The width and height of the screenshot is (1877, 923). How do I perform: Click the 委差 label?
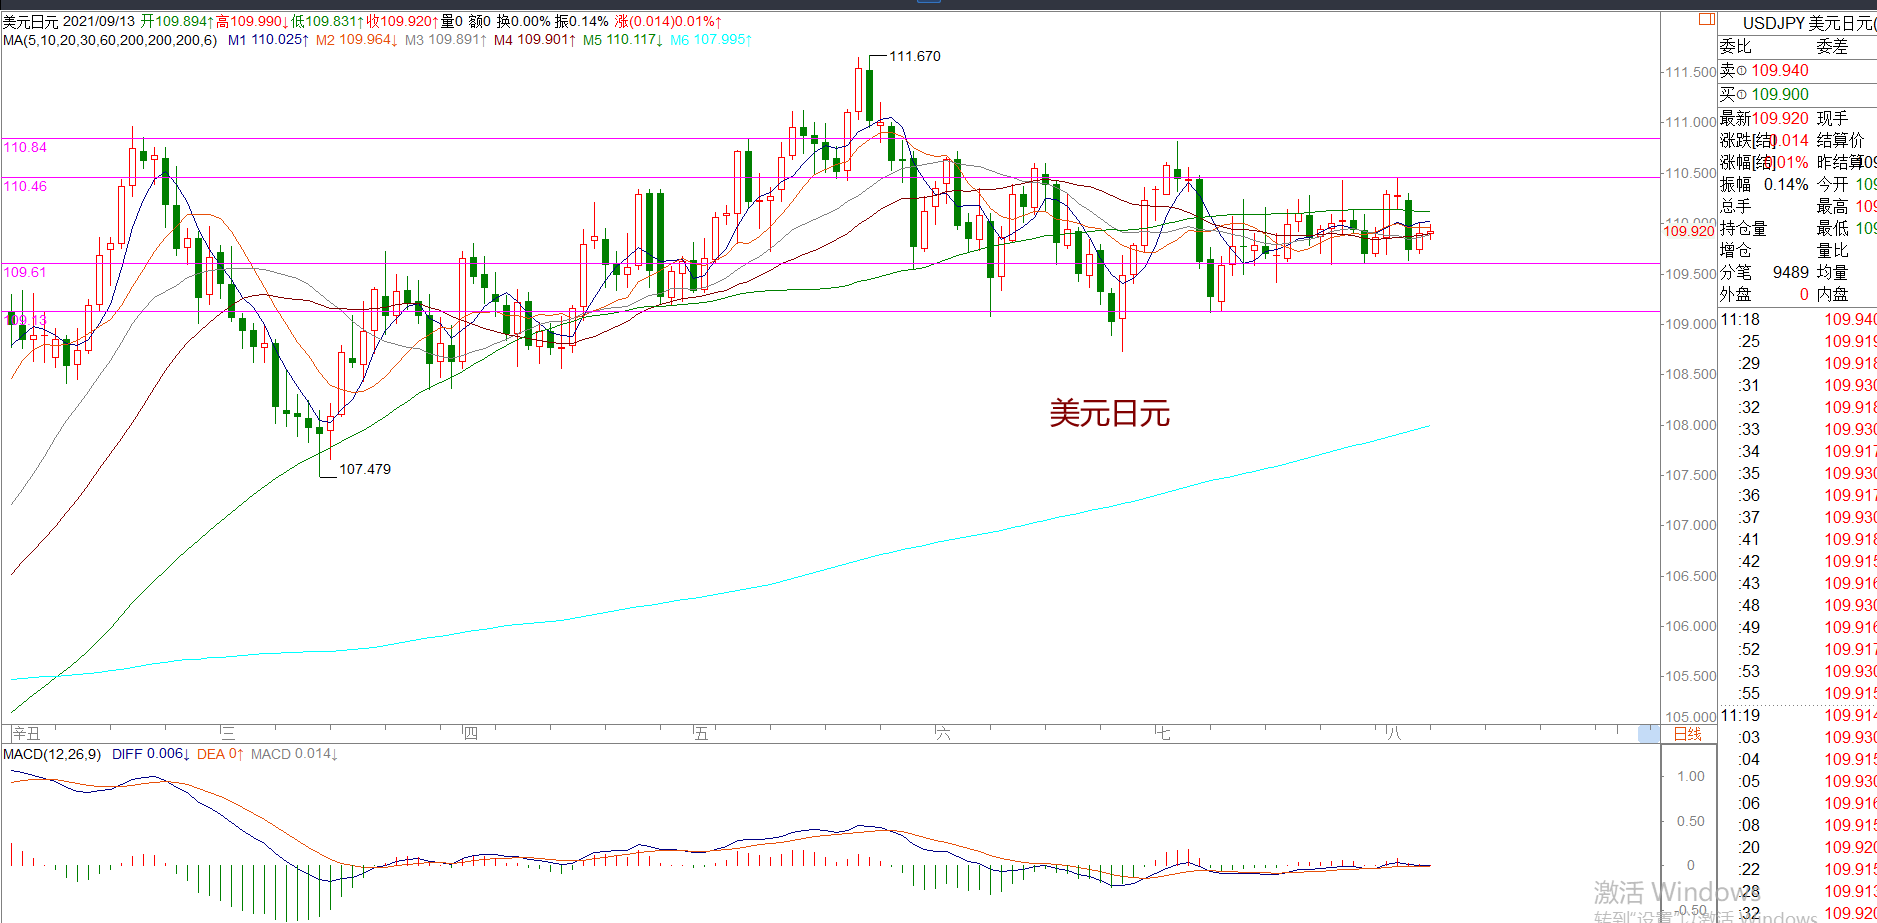click(1832, 46)
